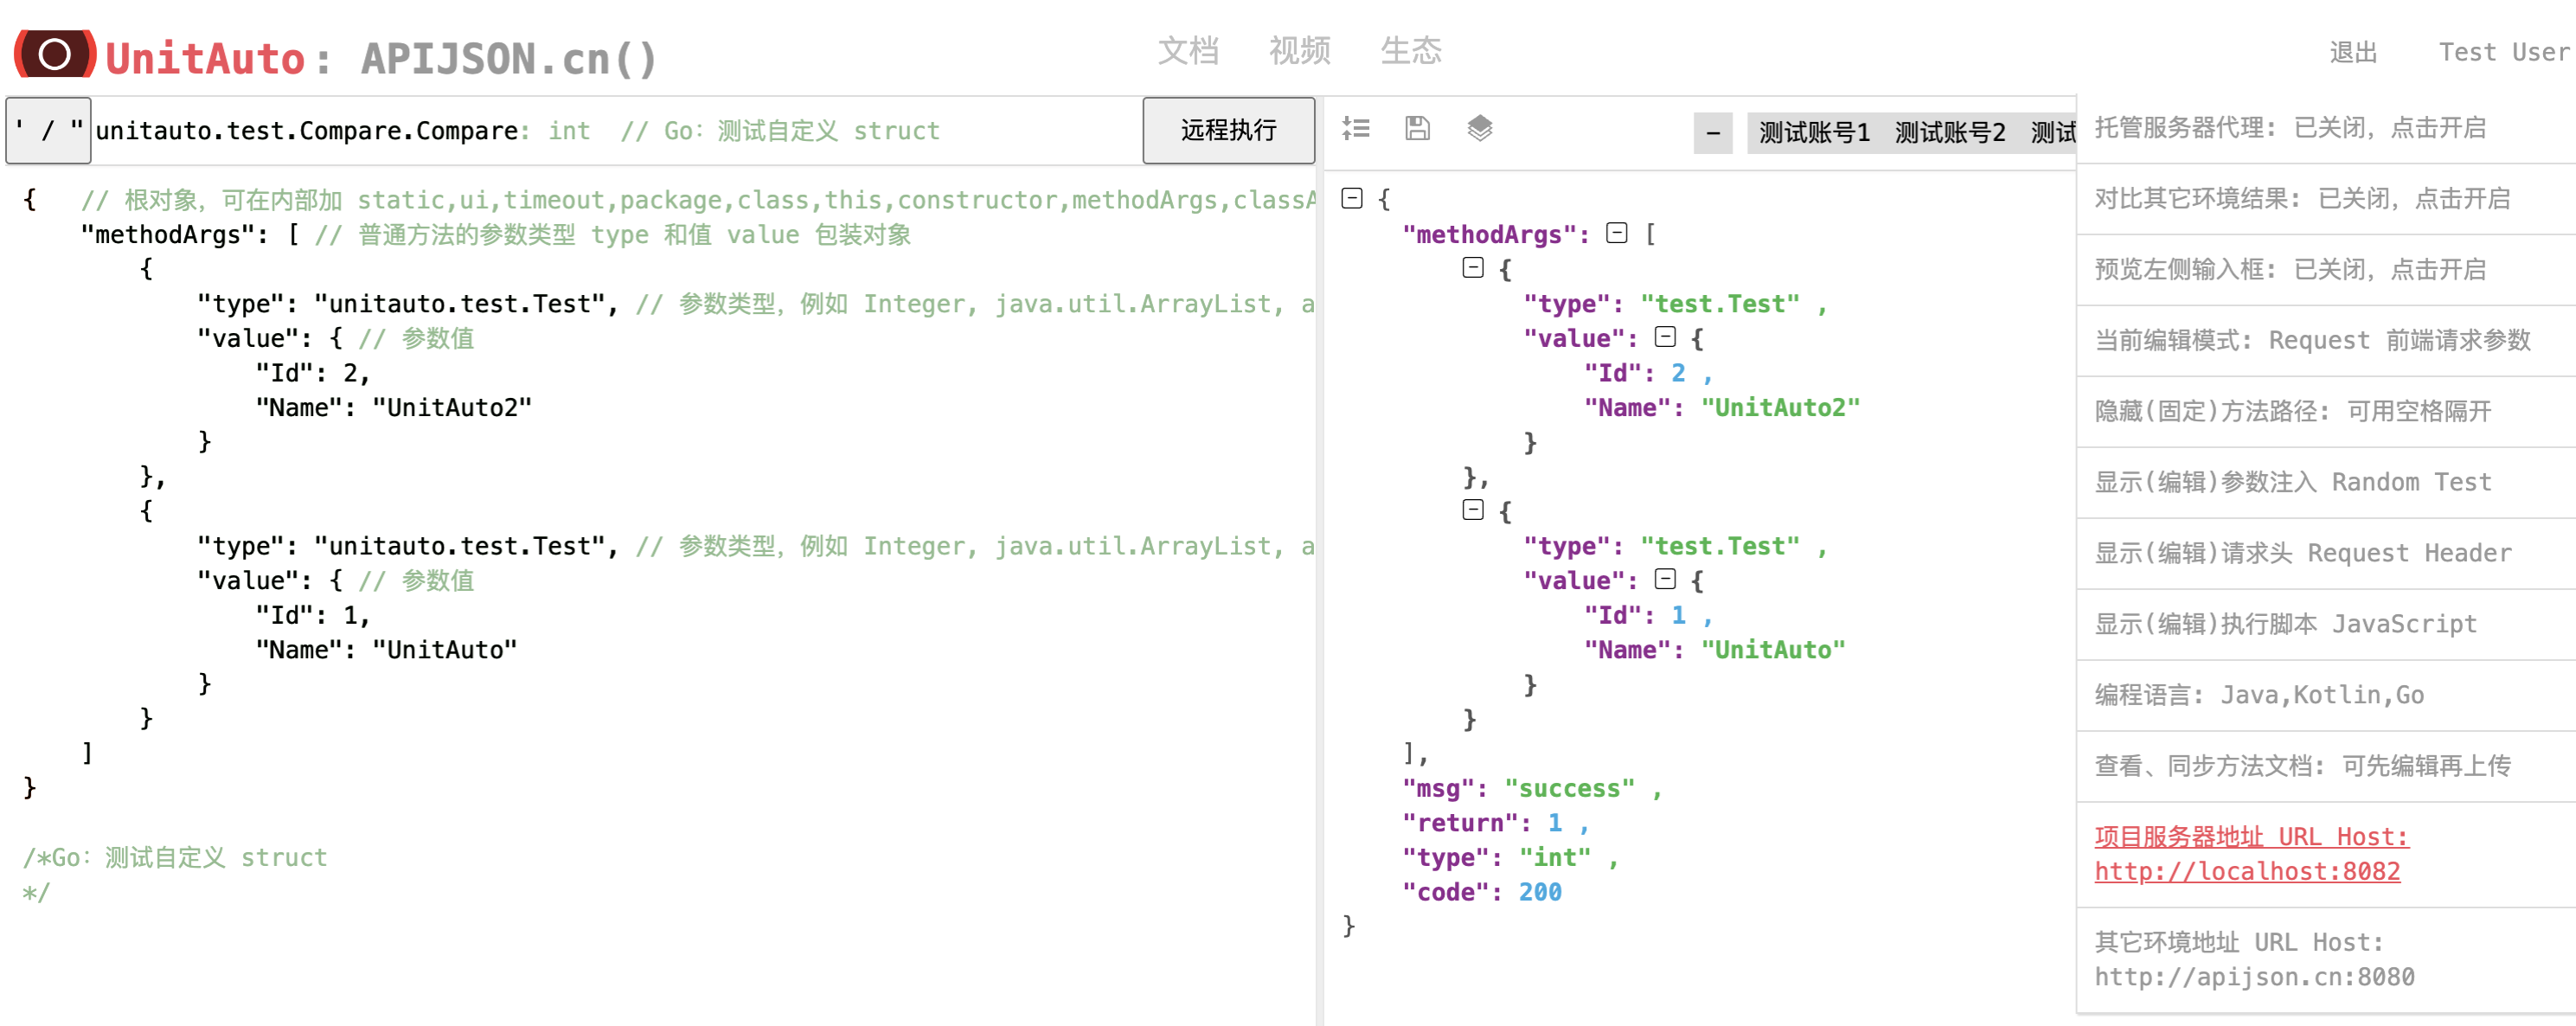This screenshot has height=1026, width=2576.
Task: Open the 文档 docs menu
Action: pyautogui.click(x=1188, y=50)
